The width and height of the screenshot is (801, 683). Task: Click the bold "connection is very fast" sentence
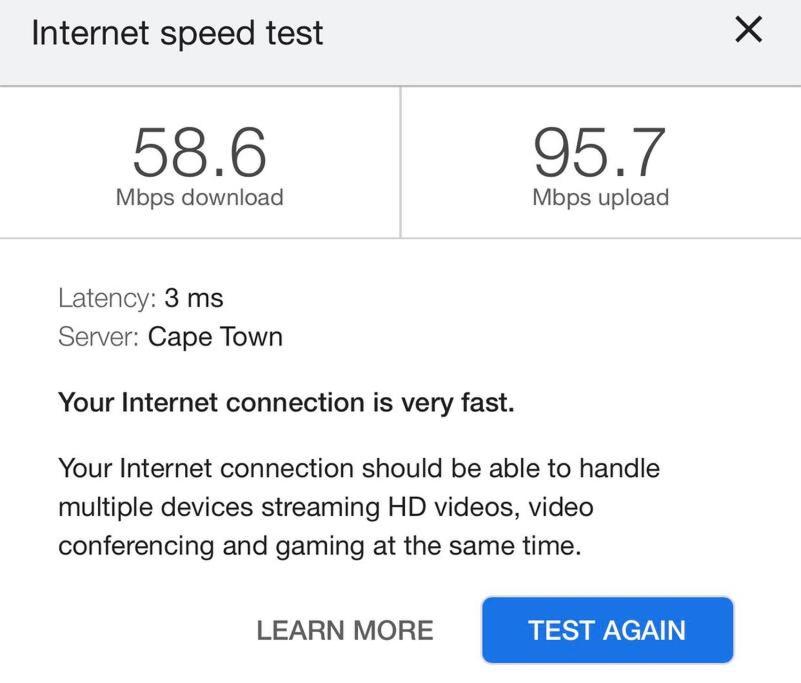[x=286, y=403]
